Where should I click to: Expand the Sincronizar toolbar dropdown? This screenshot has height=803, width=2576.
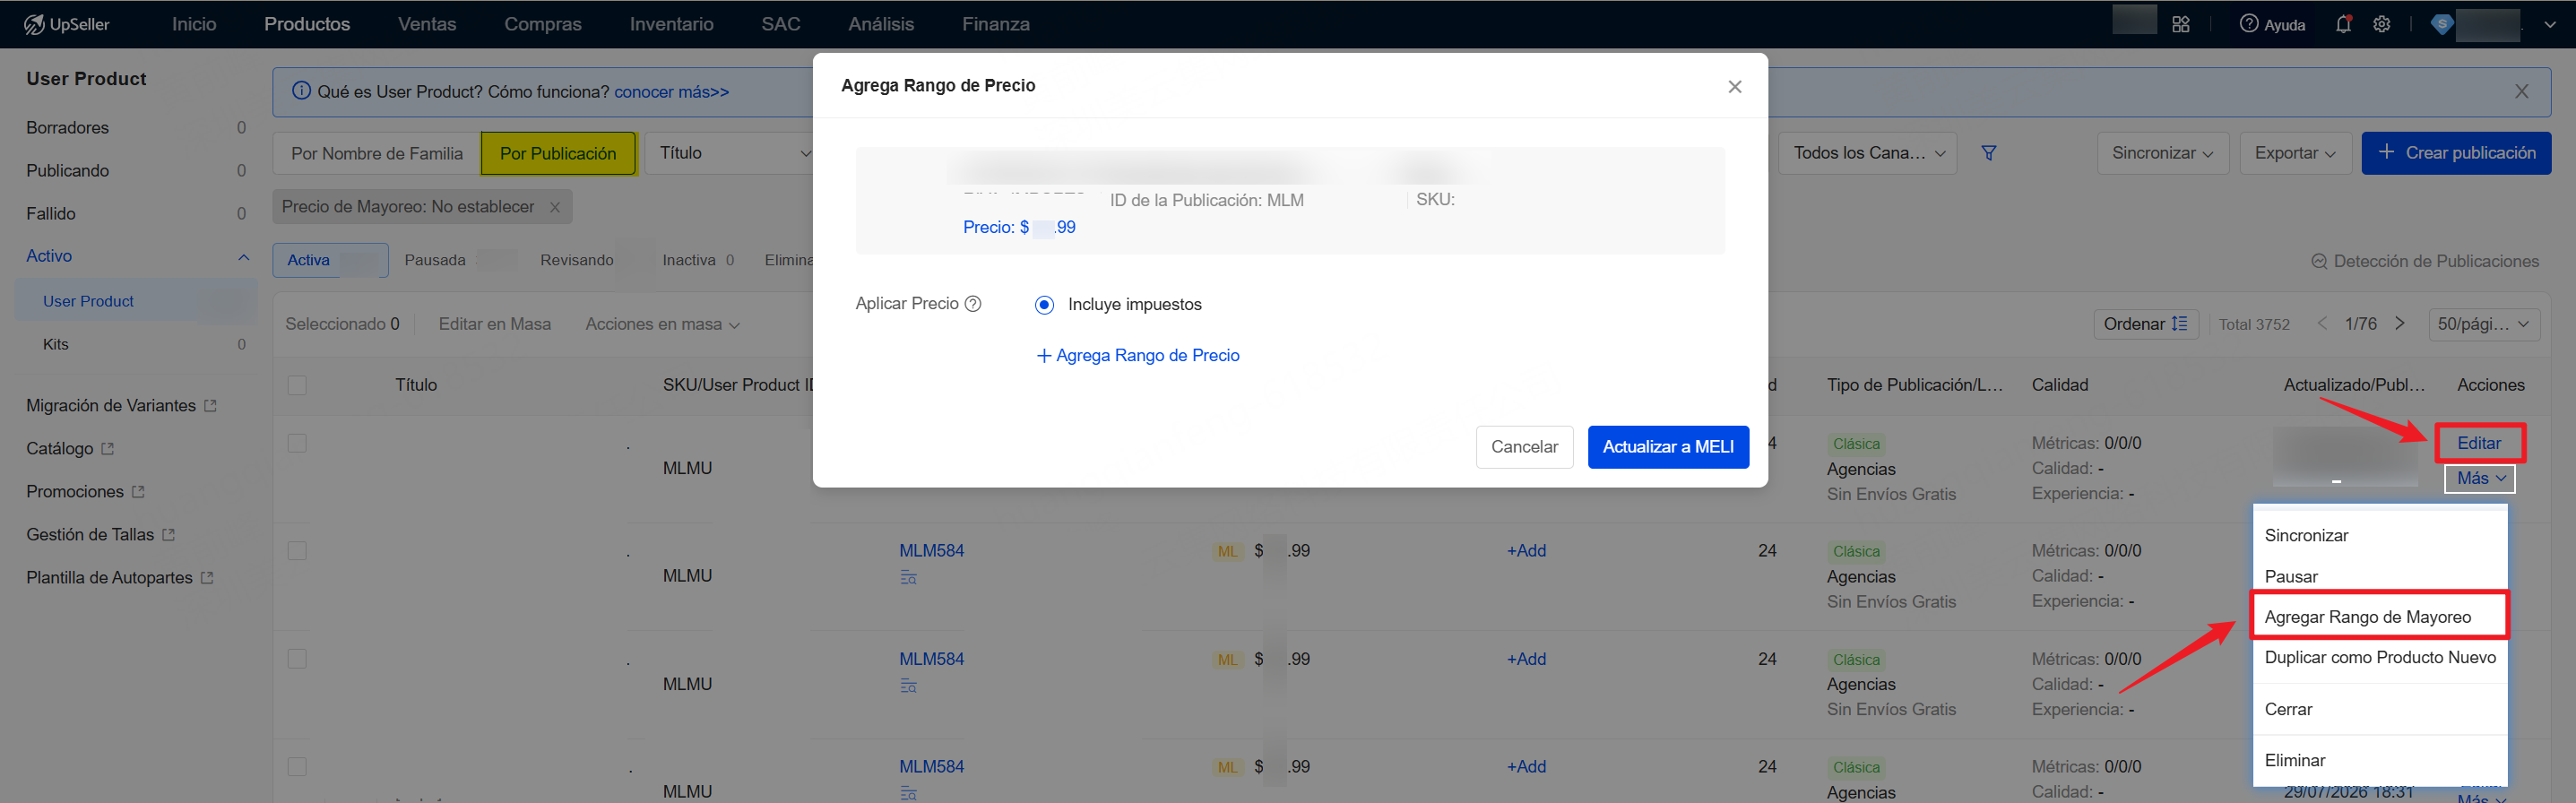[x=2162, y=153]
